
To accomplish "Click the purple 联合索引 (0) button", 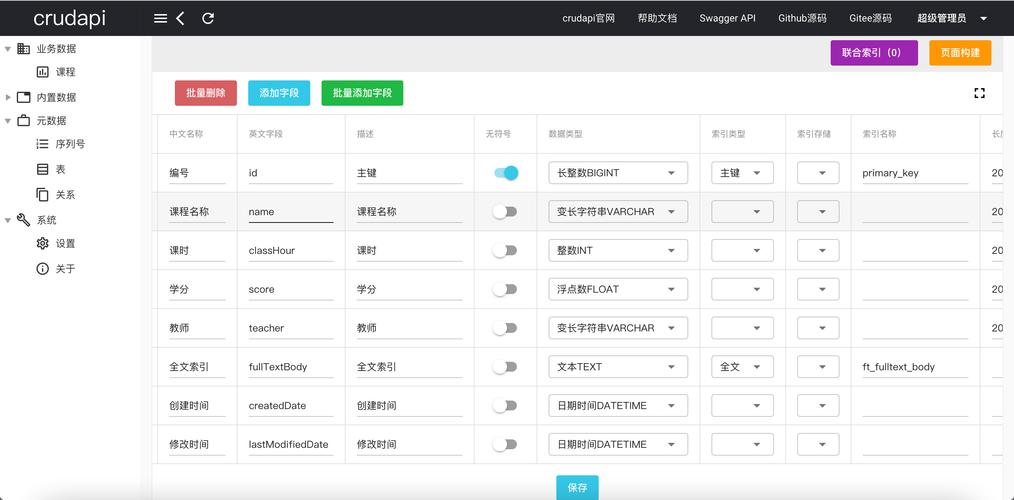I will click(873, 53).
